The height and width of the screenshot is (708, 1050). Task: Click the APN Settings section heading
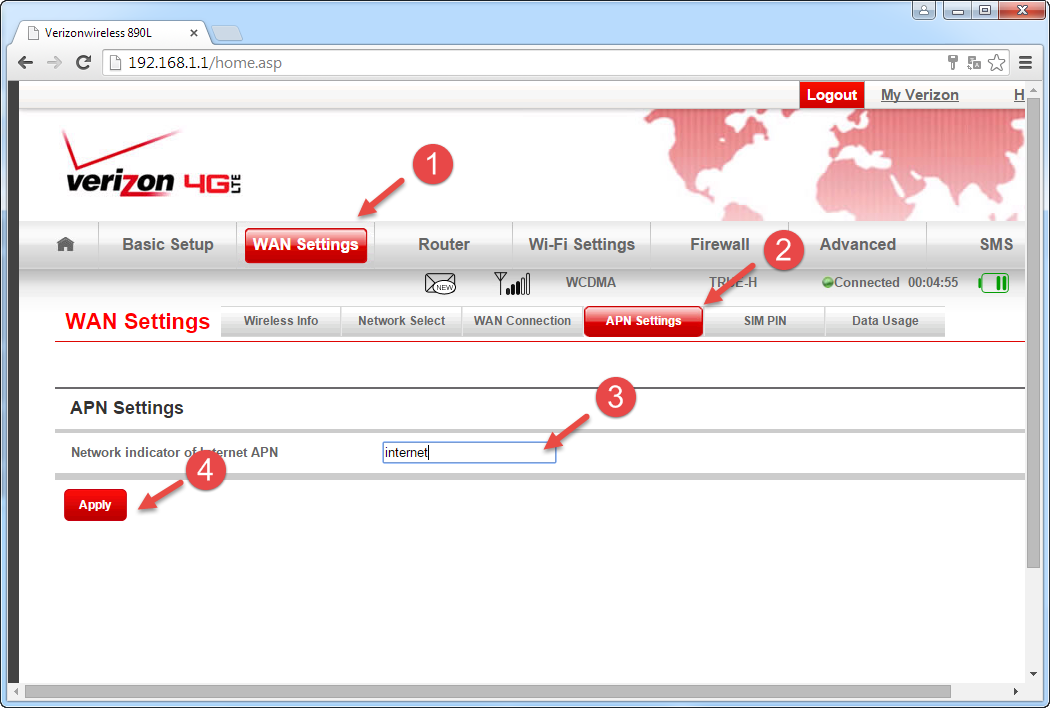[x=127, y=408]
